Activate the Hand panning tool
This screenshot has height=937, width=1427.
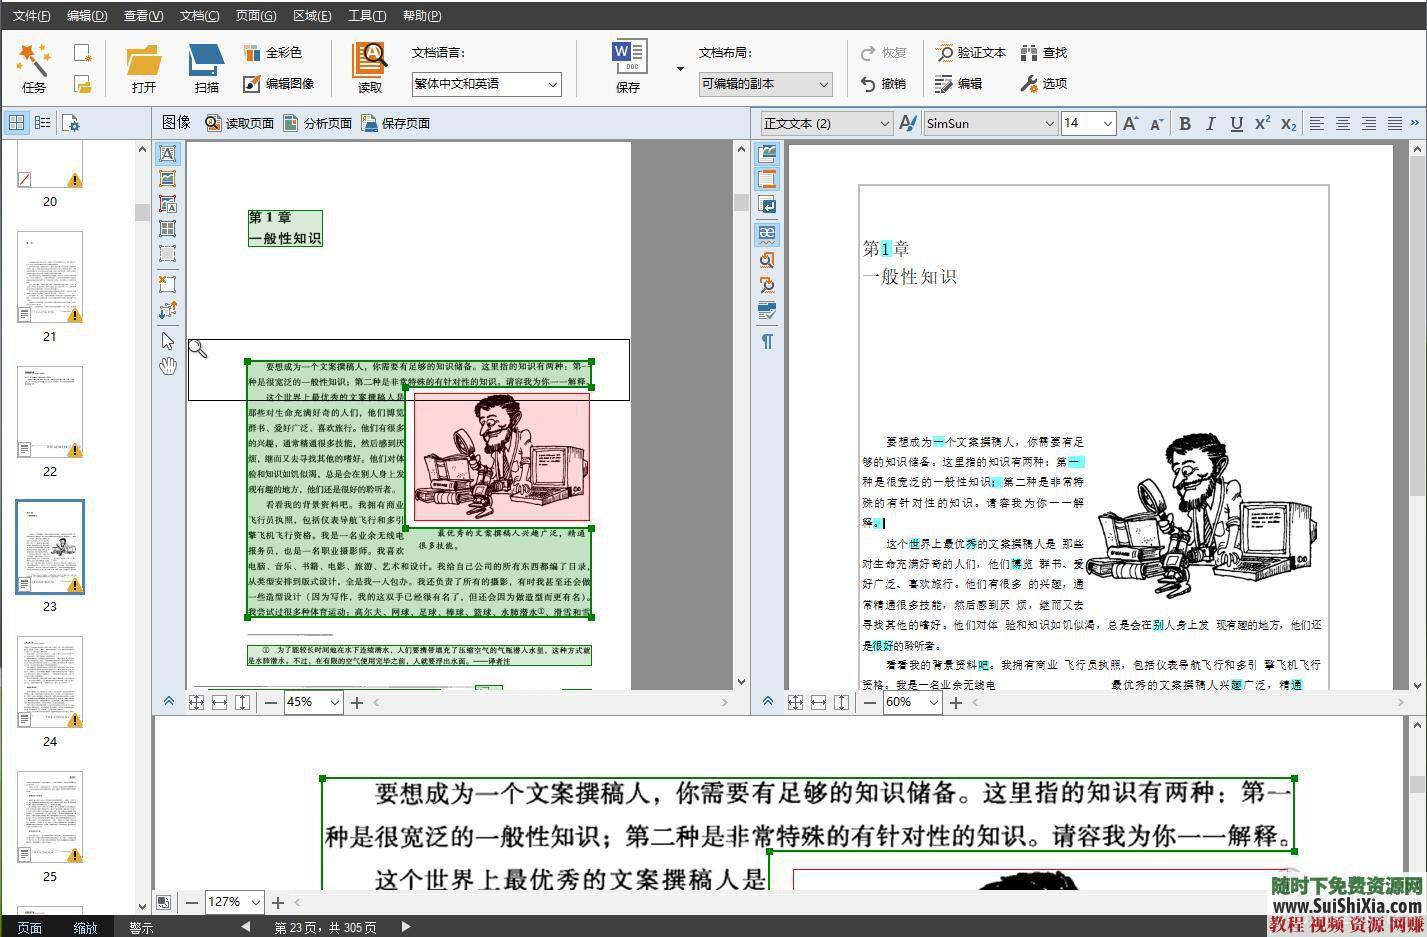coord(167,365)
